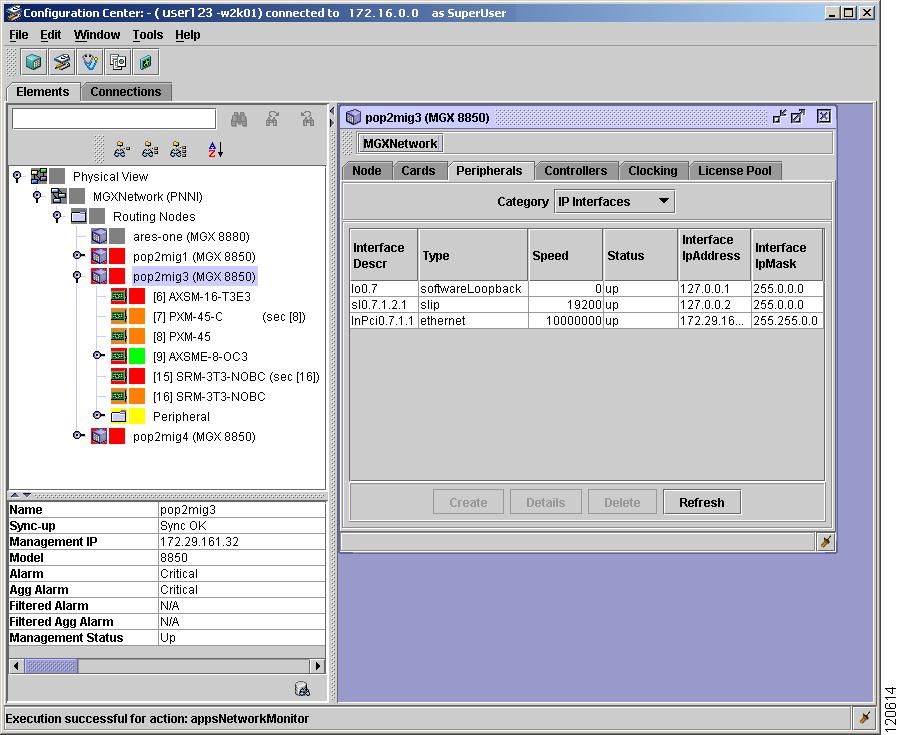Click the teal cube icon in the main toolbar

point(33,62)
